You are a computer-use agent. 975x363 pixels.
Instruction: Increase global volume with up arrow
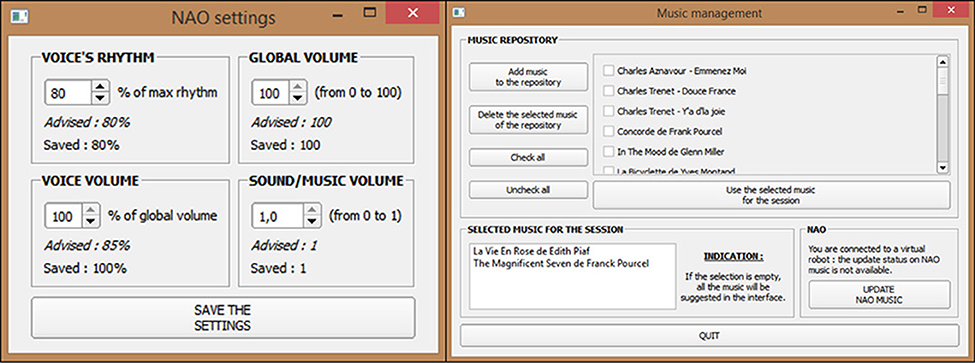coord(299,87)
